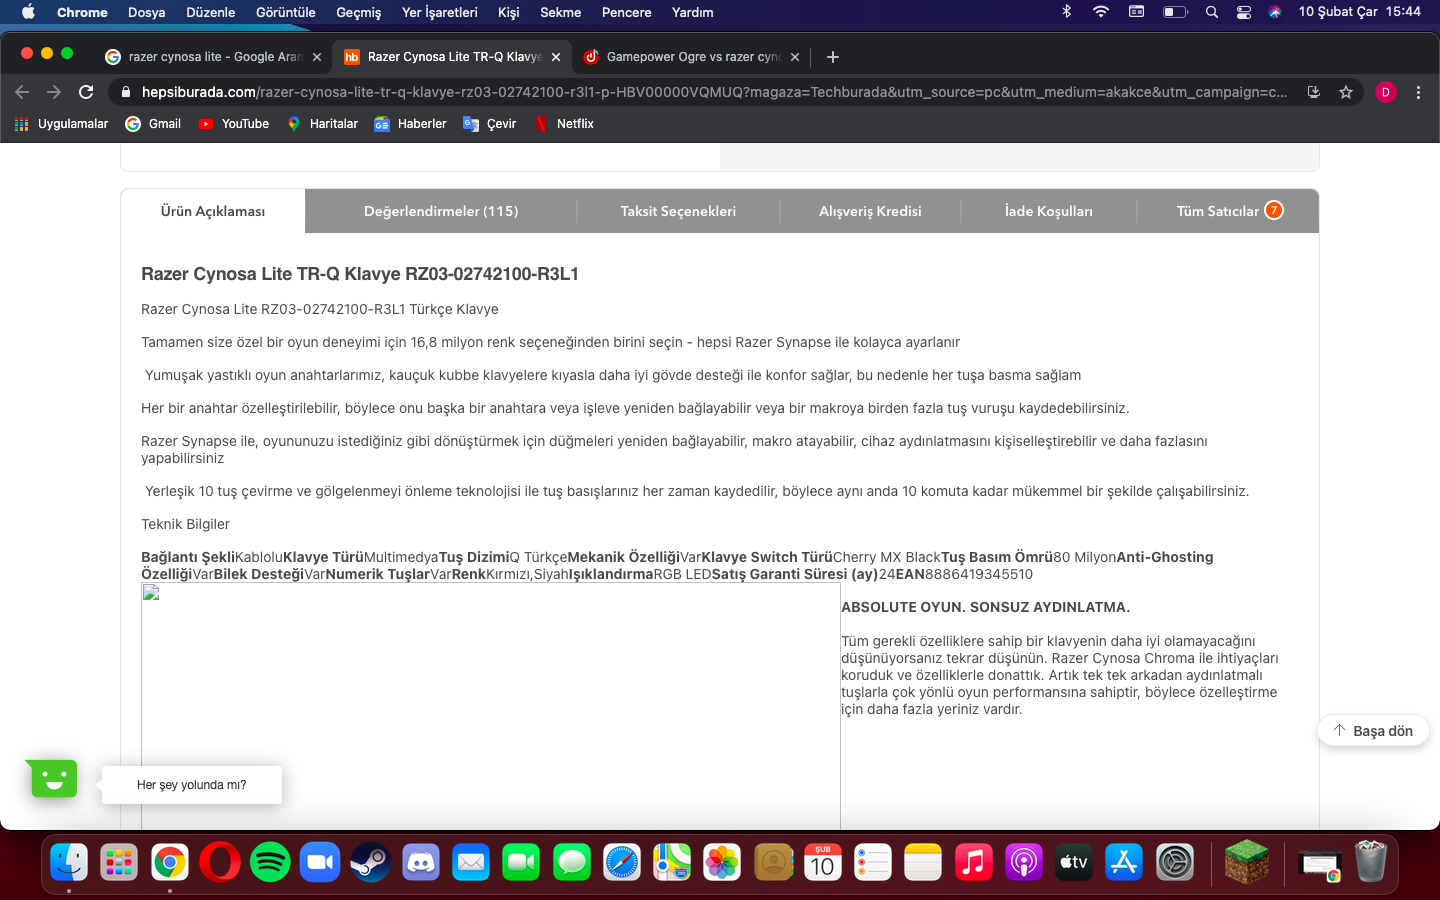Open the Haritalar maps bookmark
The image size is (1440, 900).
tap(322, 124)
